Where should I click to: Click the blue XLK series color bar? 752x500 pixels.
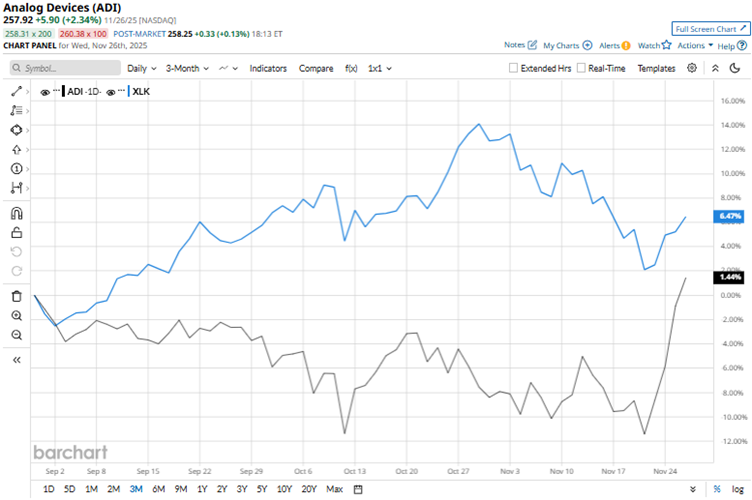(x=129, y=91)
